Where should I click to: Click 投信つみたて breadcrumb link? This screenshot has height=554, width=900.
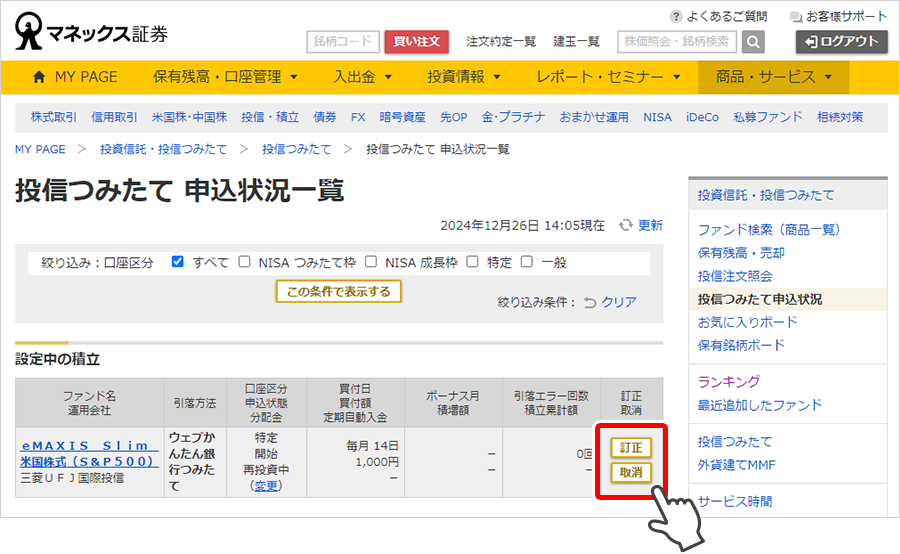(x=297, y=149)
